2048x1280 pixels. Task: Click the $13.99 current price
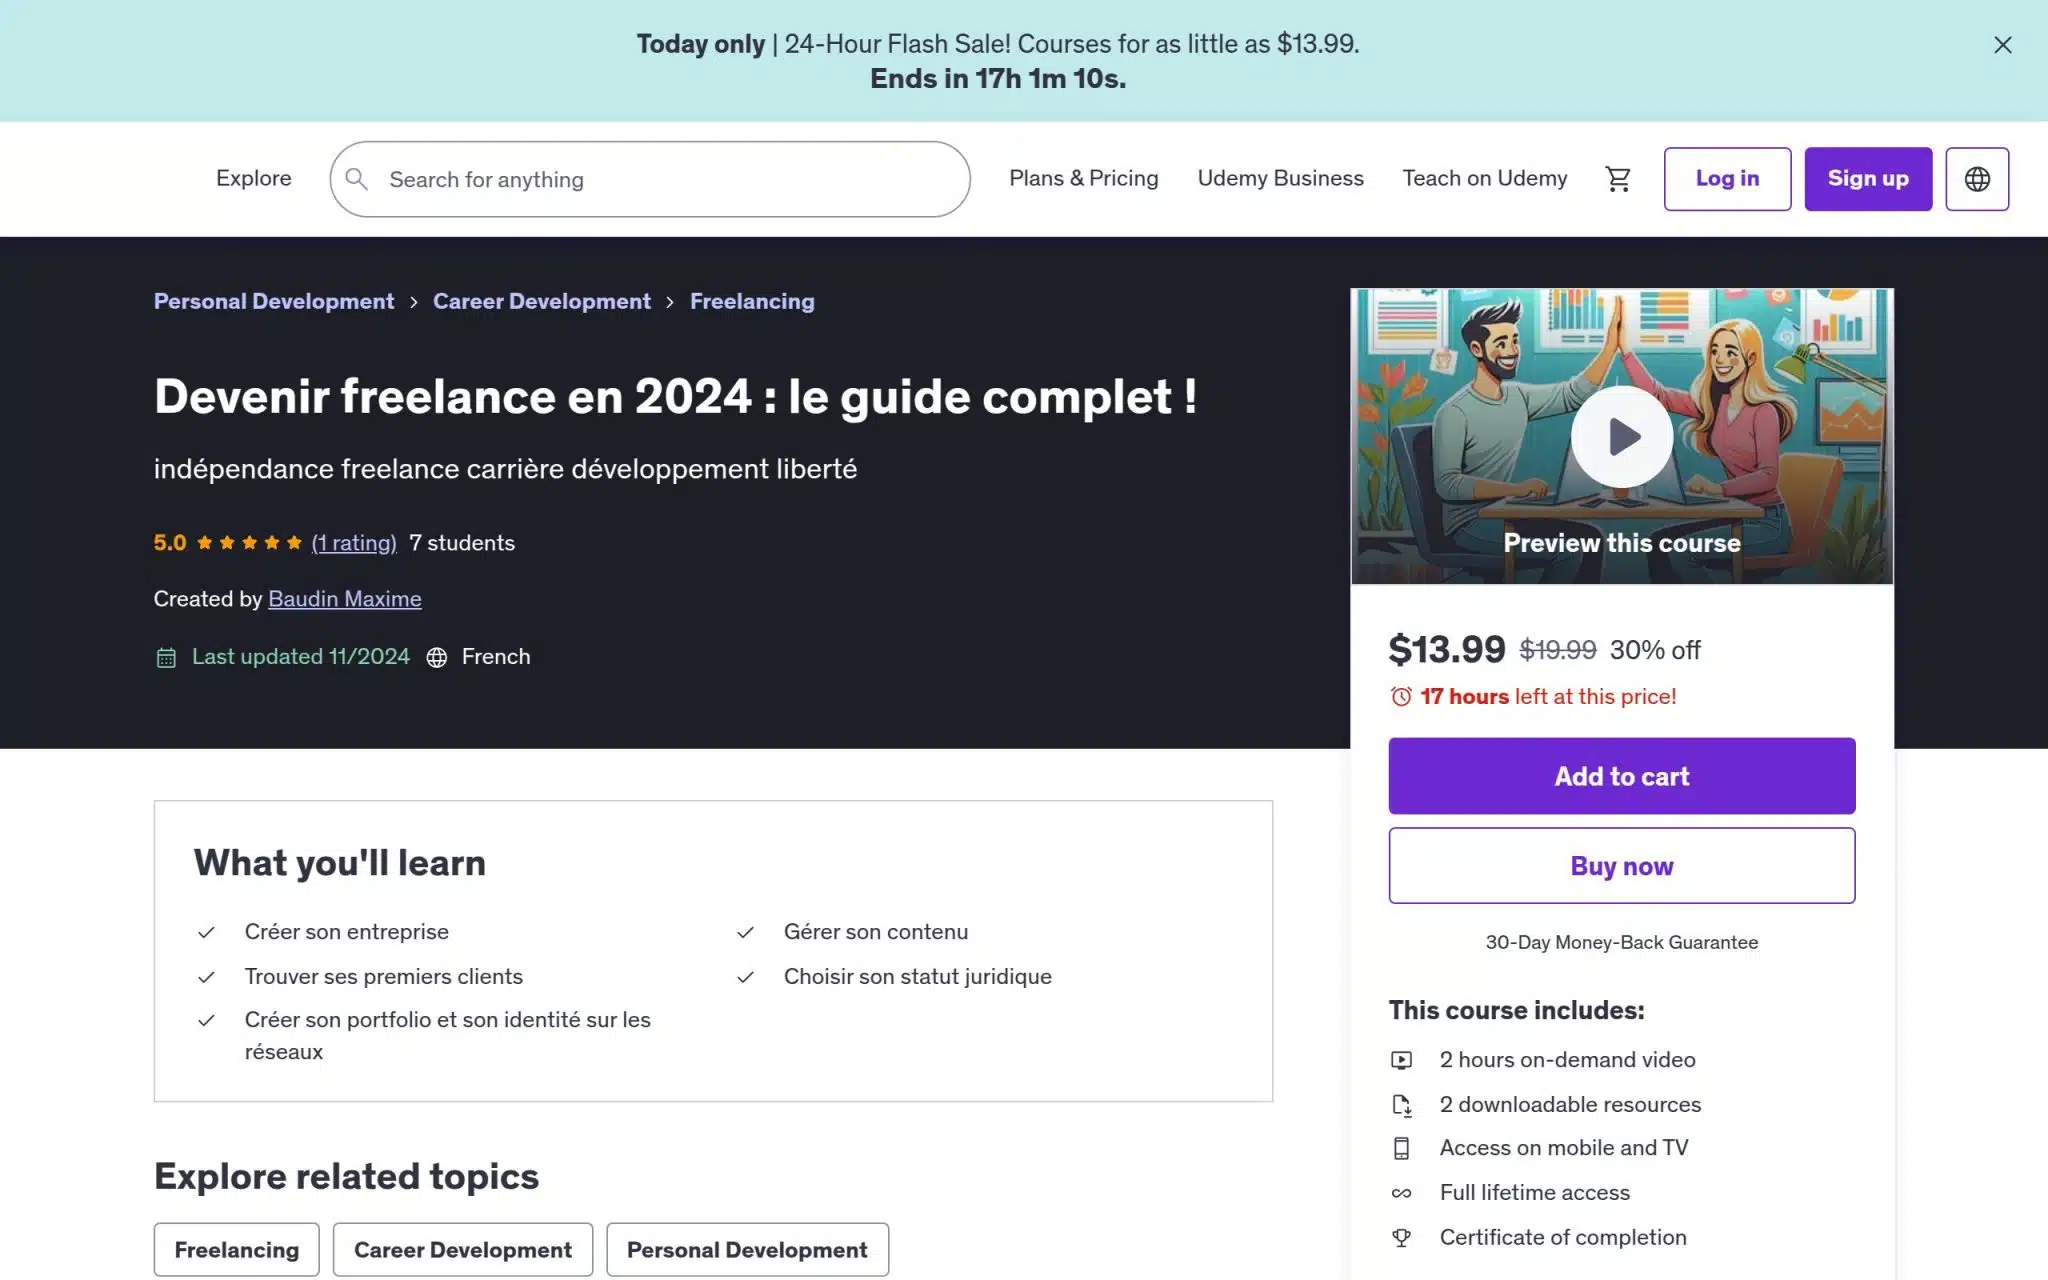tap(1446, 650)
